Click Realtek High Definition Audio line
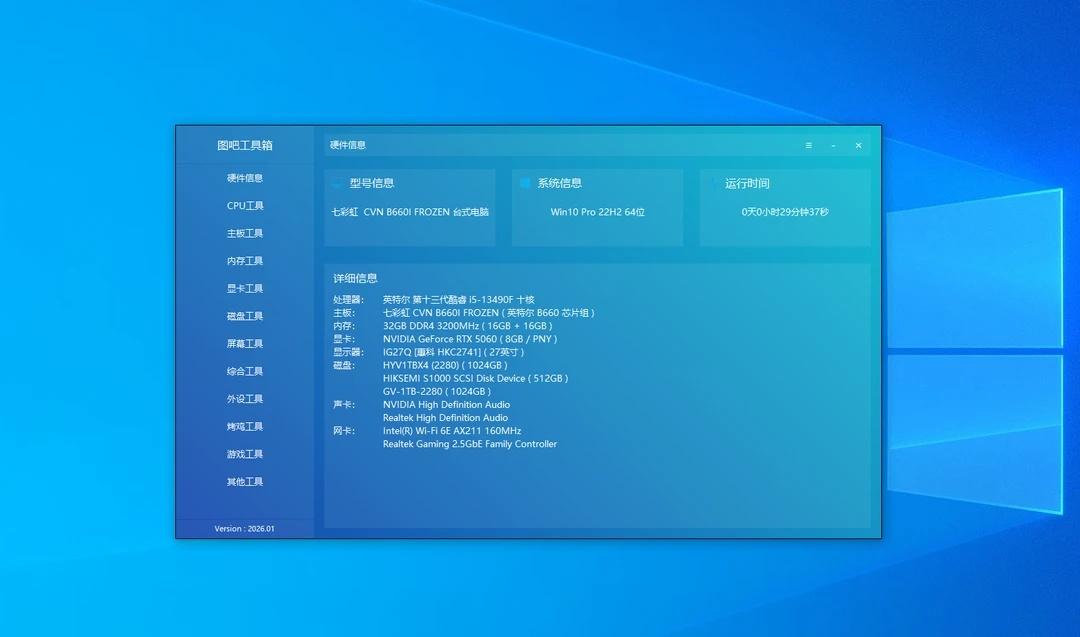Screen dimensions: 1080x637 [446, 417]
